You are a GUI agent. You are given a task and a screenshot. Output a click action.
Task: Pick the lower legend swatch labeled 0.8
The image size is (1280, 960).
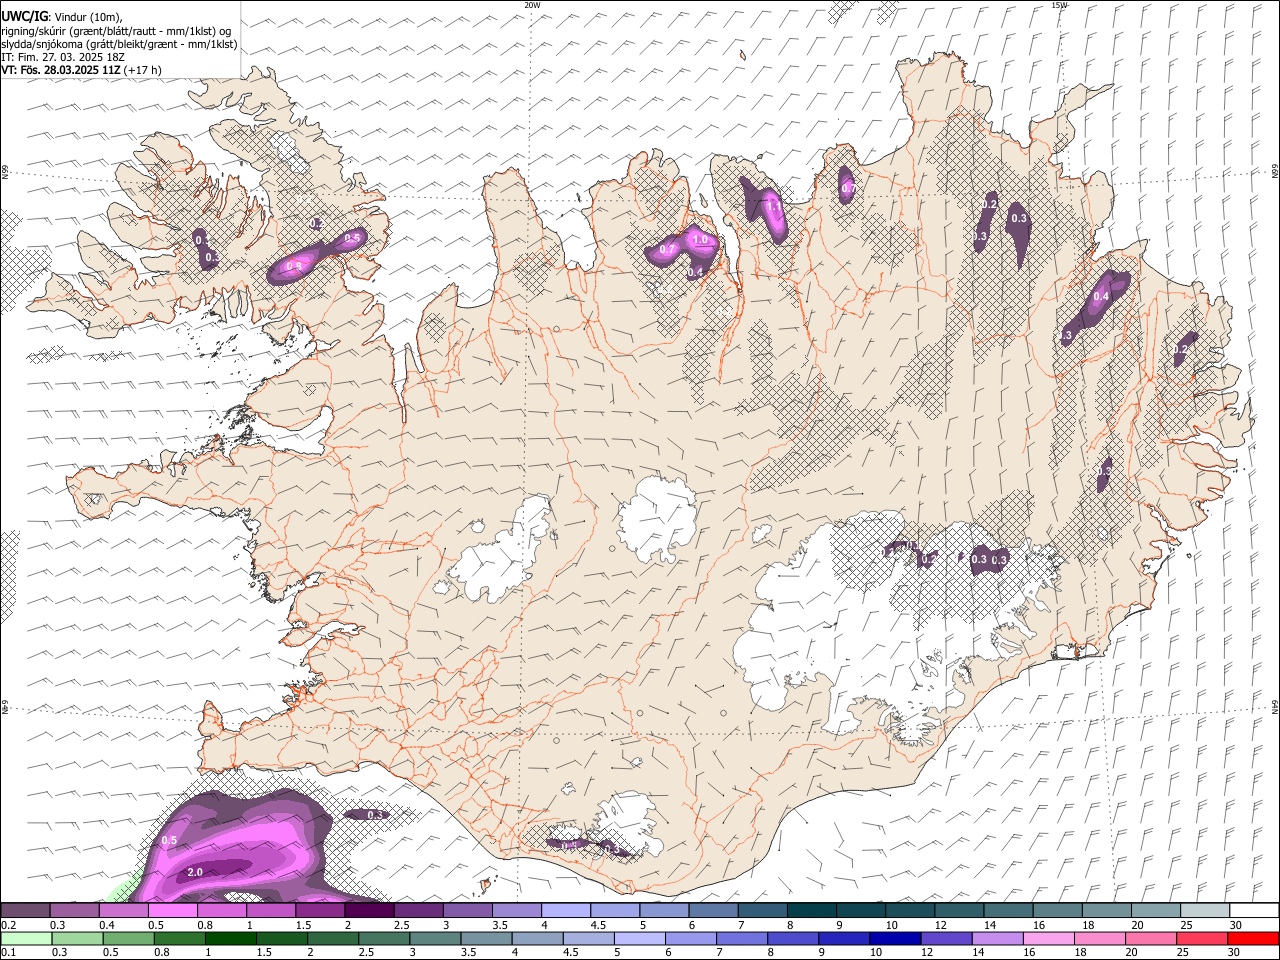179,938
